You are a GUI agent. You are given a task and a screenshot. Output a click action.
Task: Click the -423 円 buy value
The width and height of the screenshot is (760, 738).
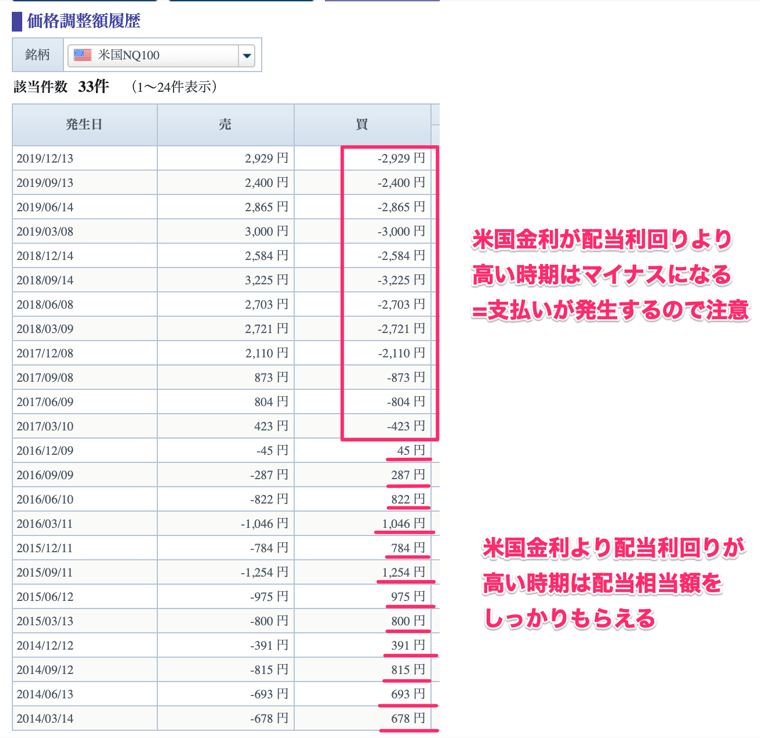click(x=406, y=426)
